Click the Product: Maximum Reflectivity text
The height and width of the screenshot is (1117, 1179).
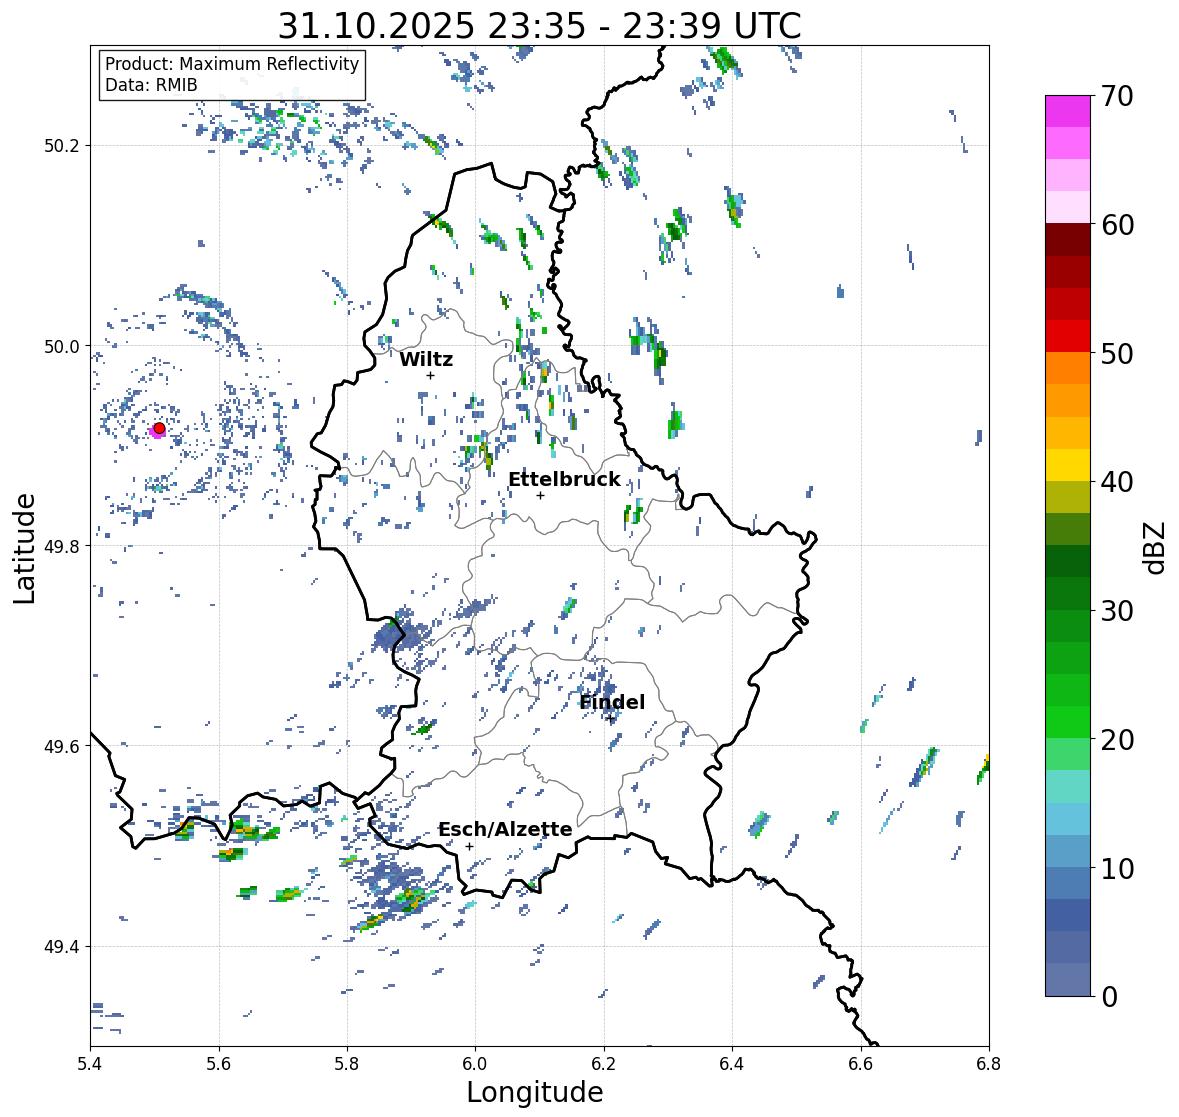[x=232, y=64]
